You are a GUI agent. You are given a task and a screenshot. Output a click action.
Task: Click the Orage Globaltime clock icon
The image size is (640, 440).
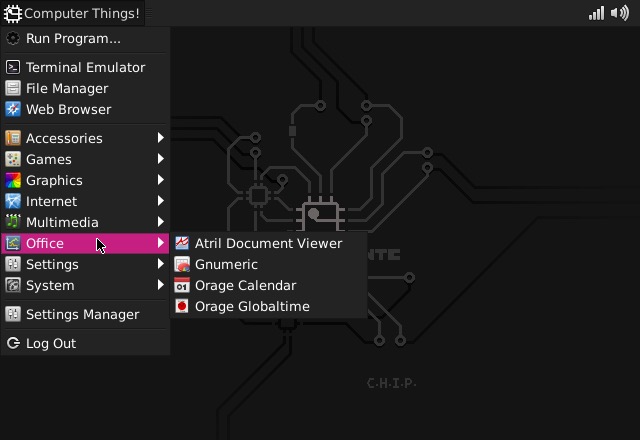click(182, 306)
